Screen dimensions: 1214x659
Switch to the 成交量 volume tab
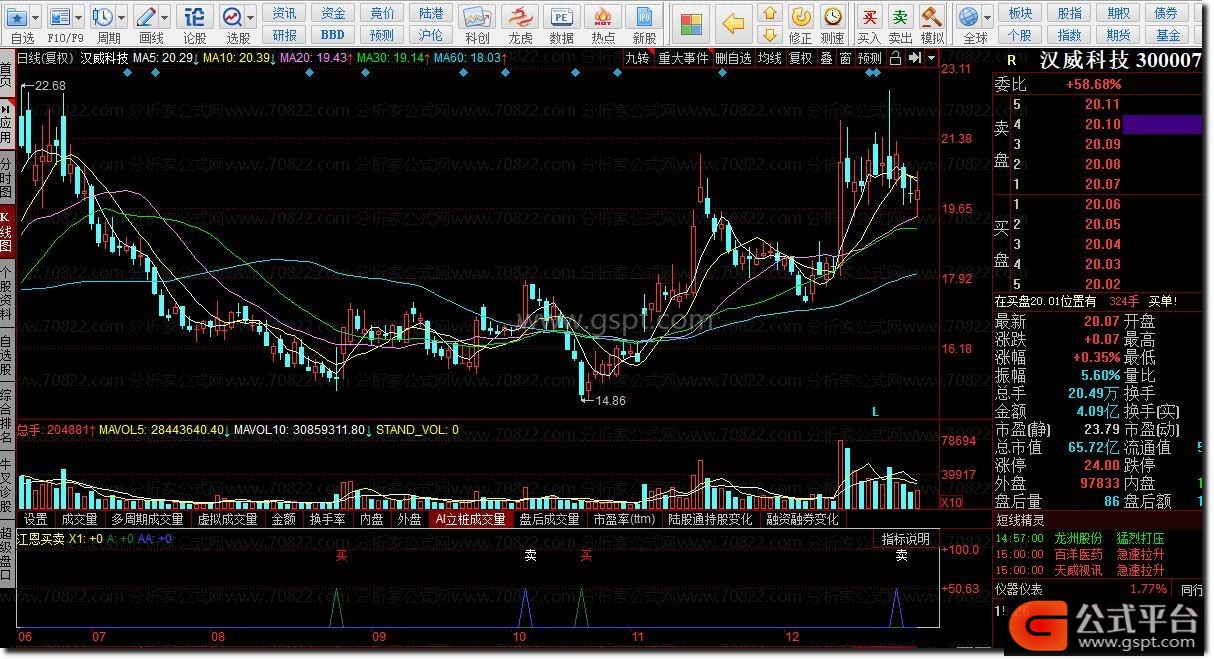point(80,519)
